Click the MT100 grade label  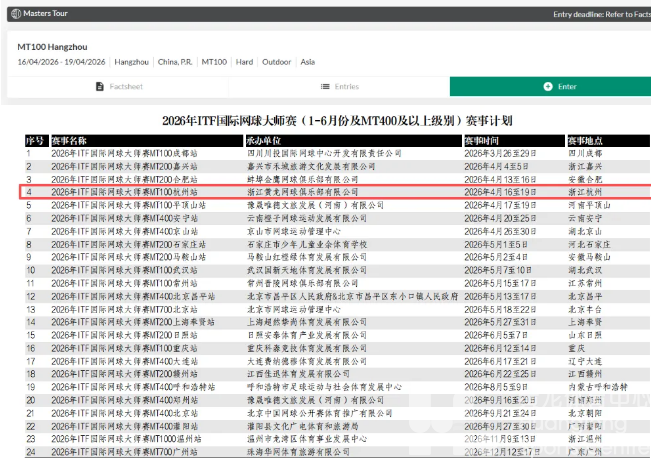[x=214, y=62]
